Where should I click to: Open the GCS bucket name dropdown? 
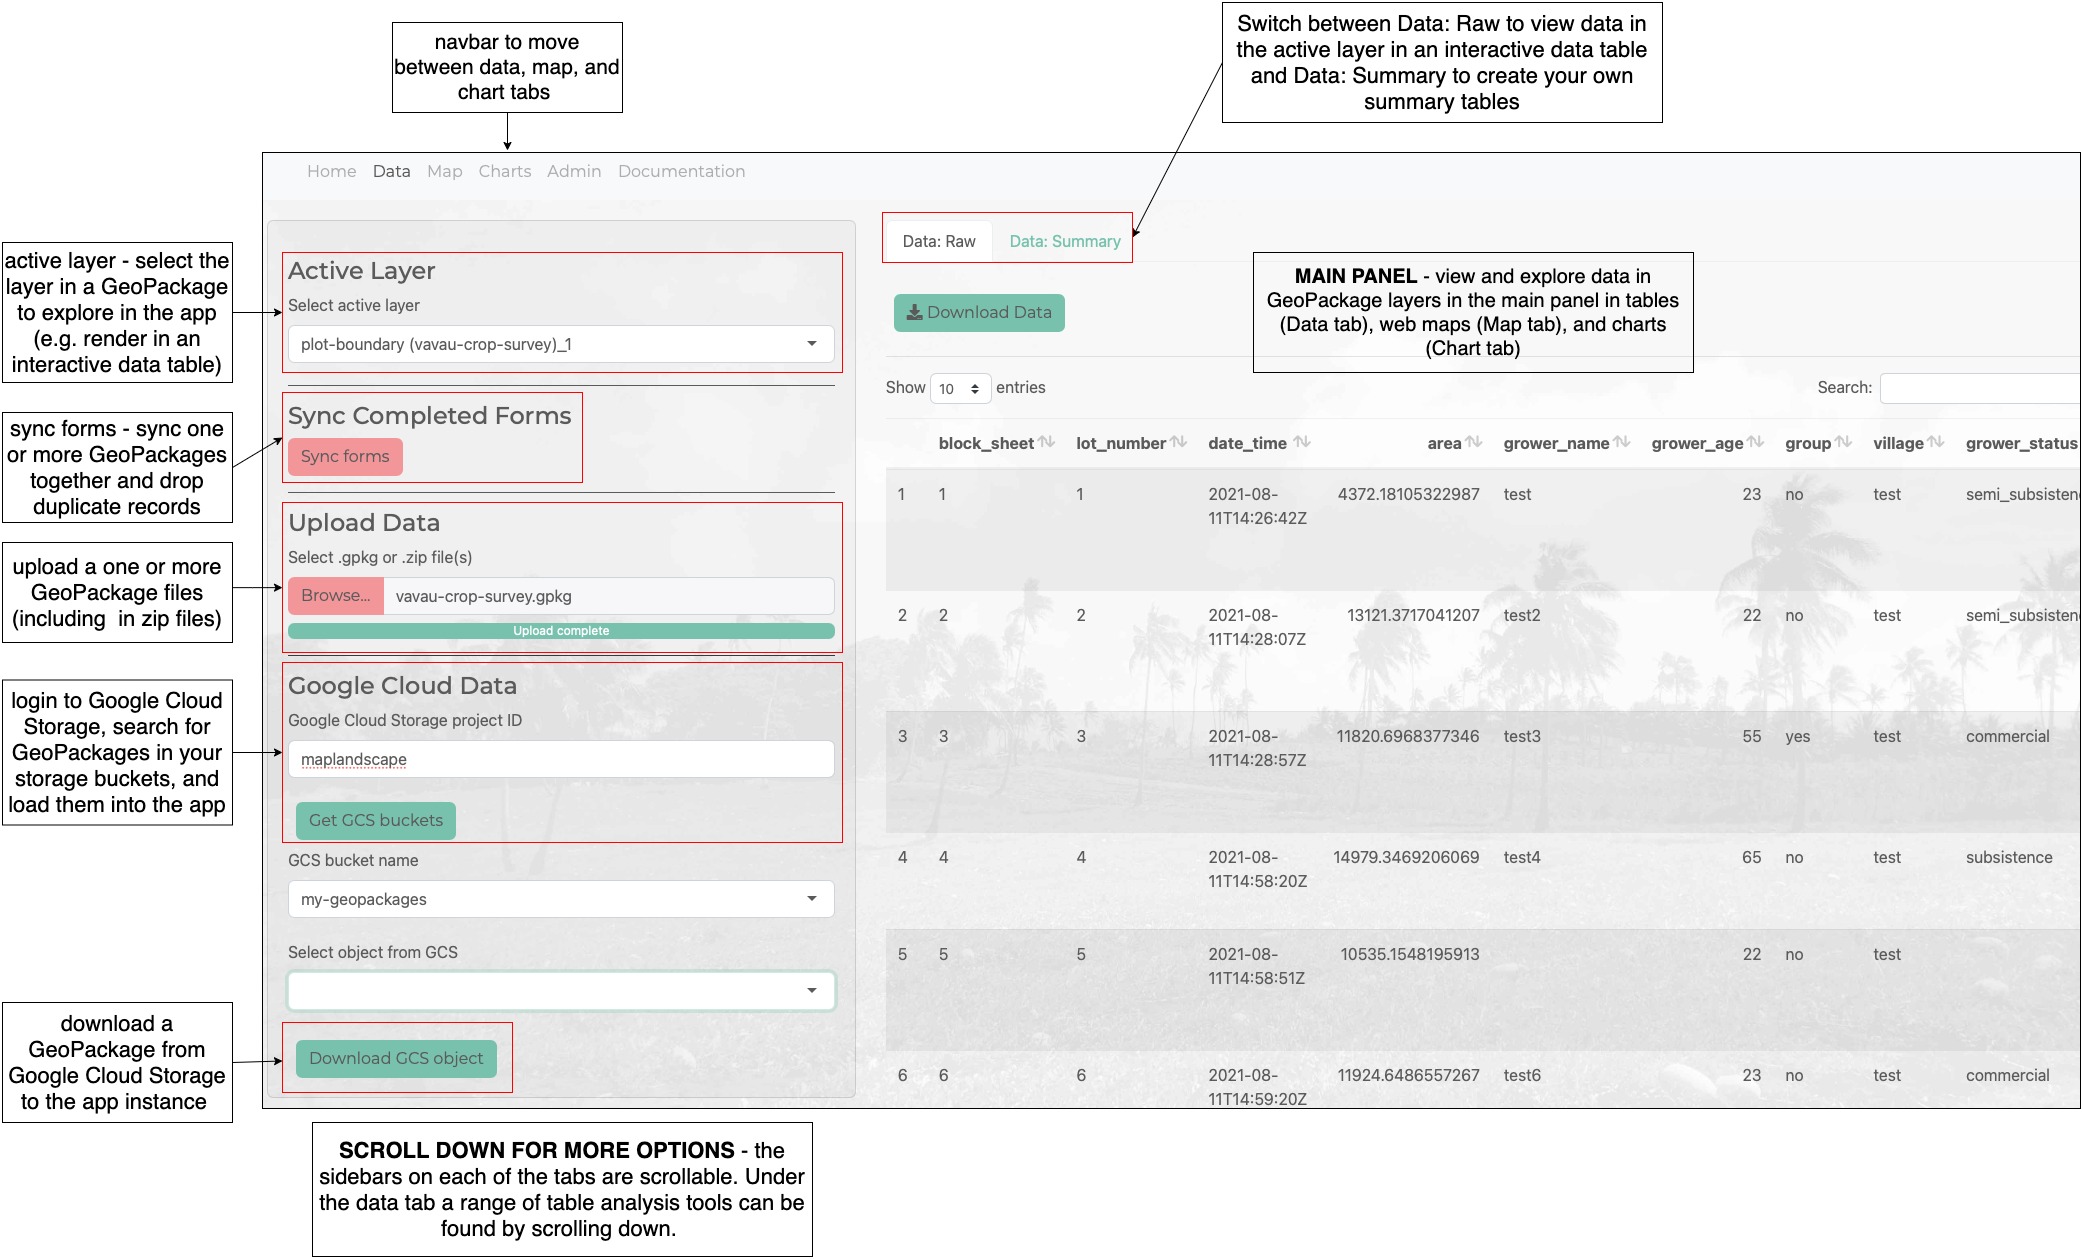pos(561,899)
